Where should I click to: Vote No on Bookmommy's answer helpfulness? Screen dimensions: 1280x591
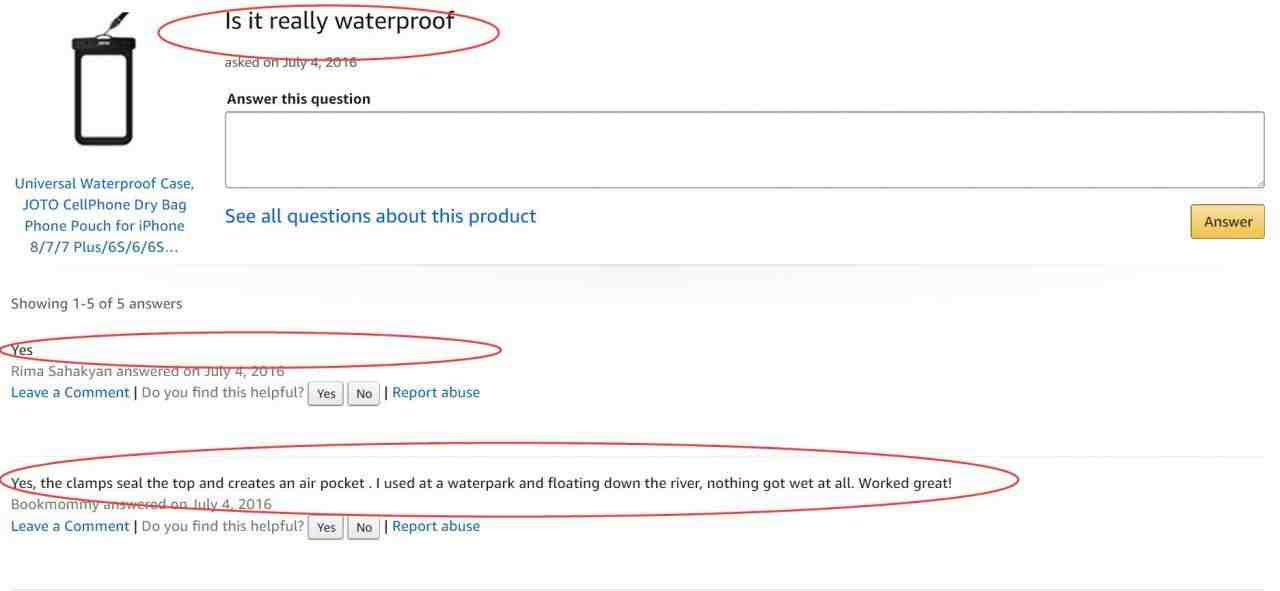tap(364, 528)
